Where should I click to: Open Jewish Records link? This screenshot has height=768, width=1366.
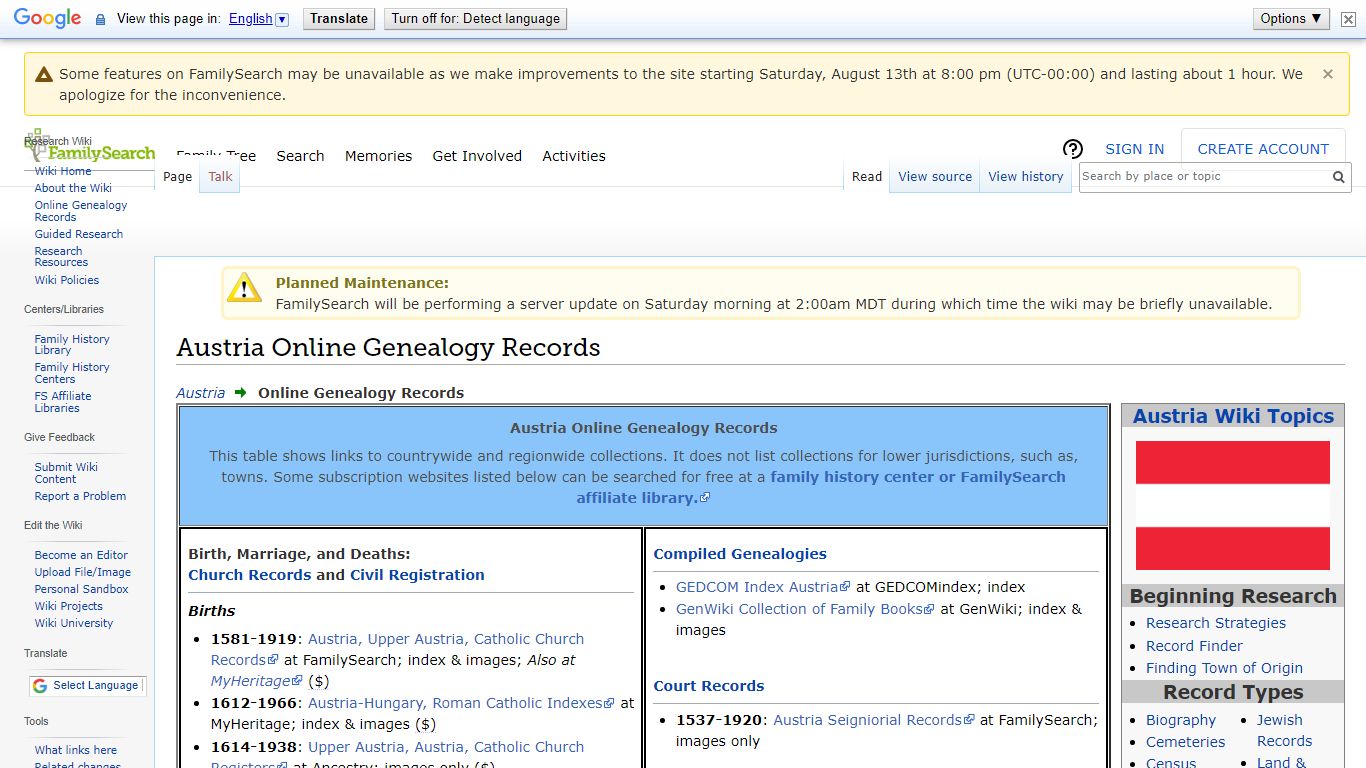(1284, 731)
